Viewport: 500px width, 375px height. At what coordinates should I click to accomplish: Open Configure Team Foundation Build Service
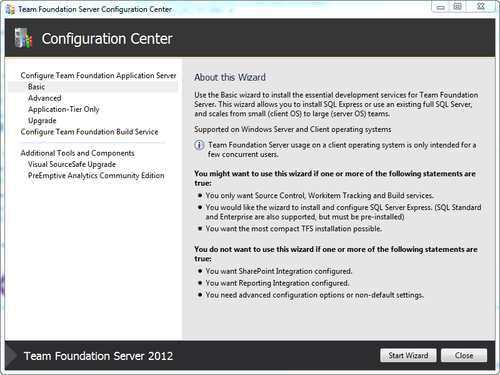[89, 132]
